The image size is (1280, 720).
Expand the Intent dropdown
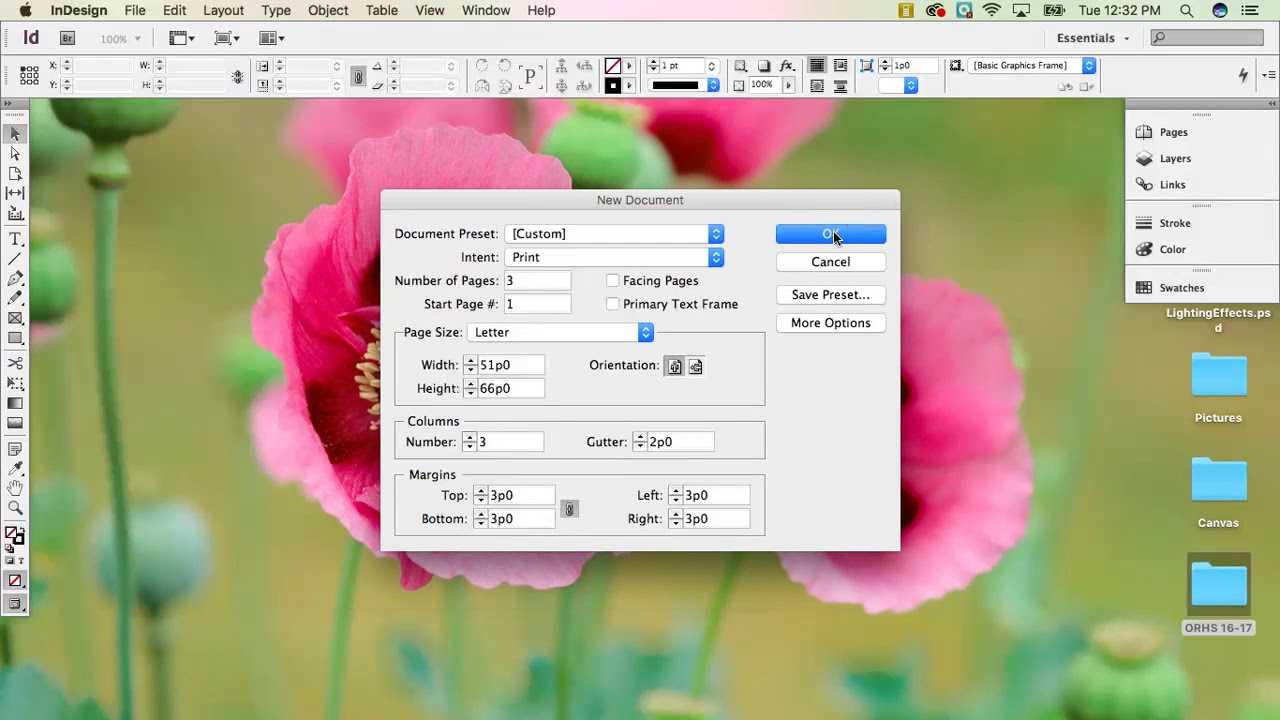tap(614, 257)
